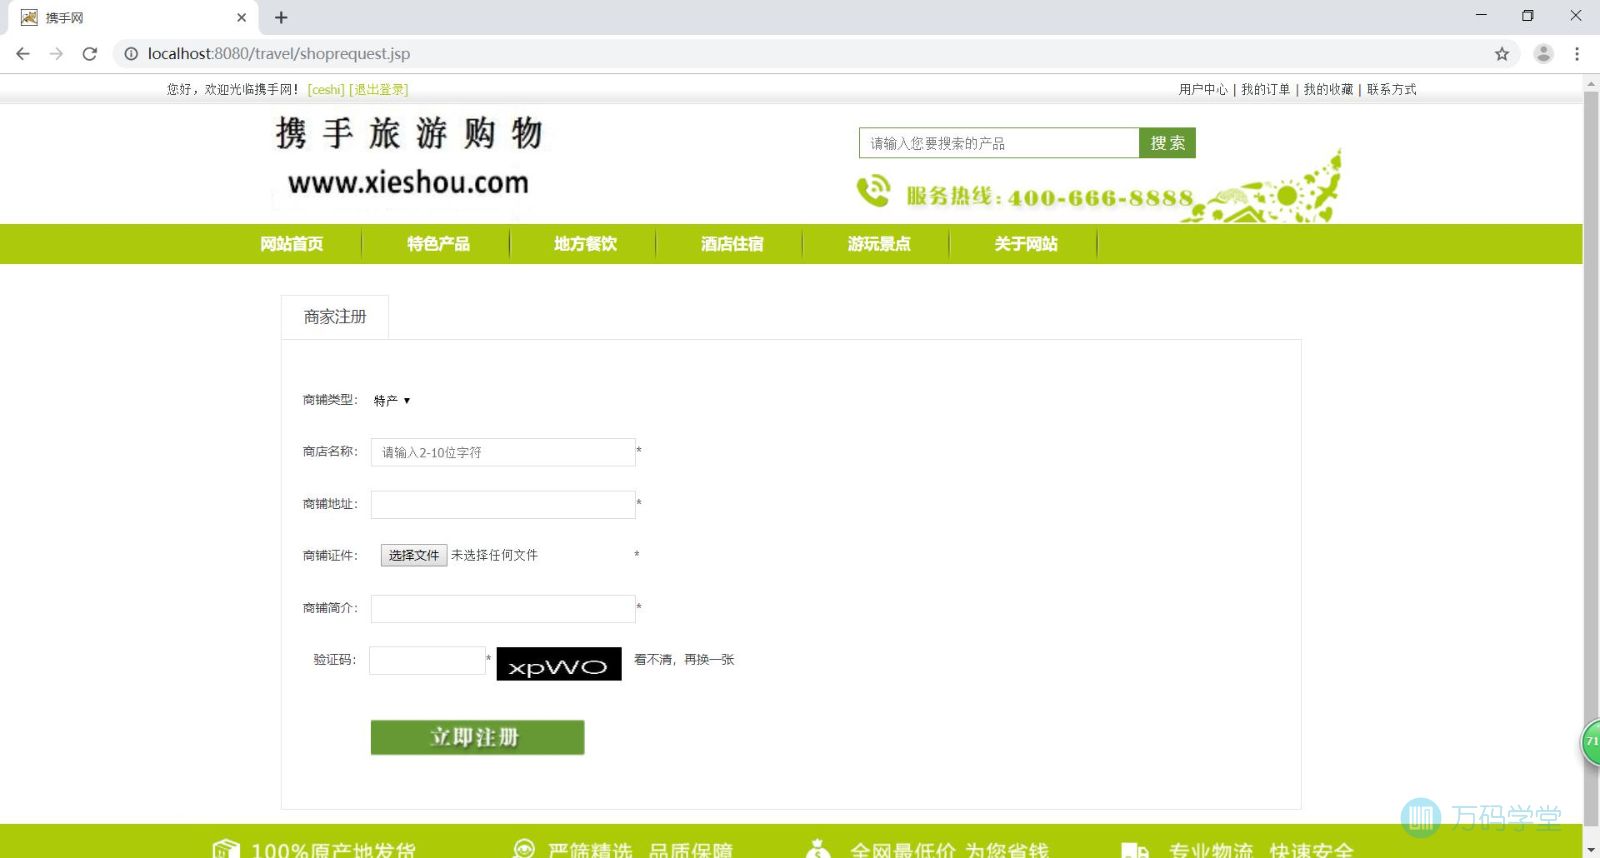Expand the 商铺类型 dropdown

(392, 401)
